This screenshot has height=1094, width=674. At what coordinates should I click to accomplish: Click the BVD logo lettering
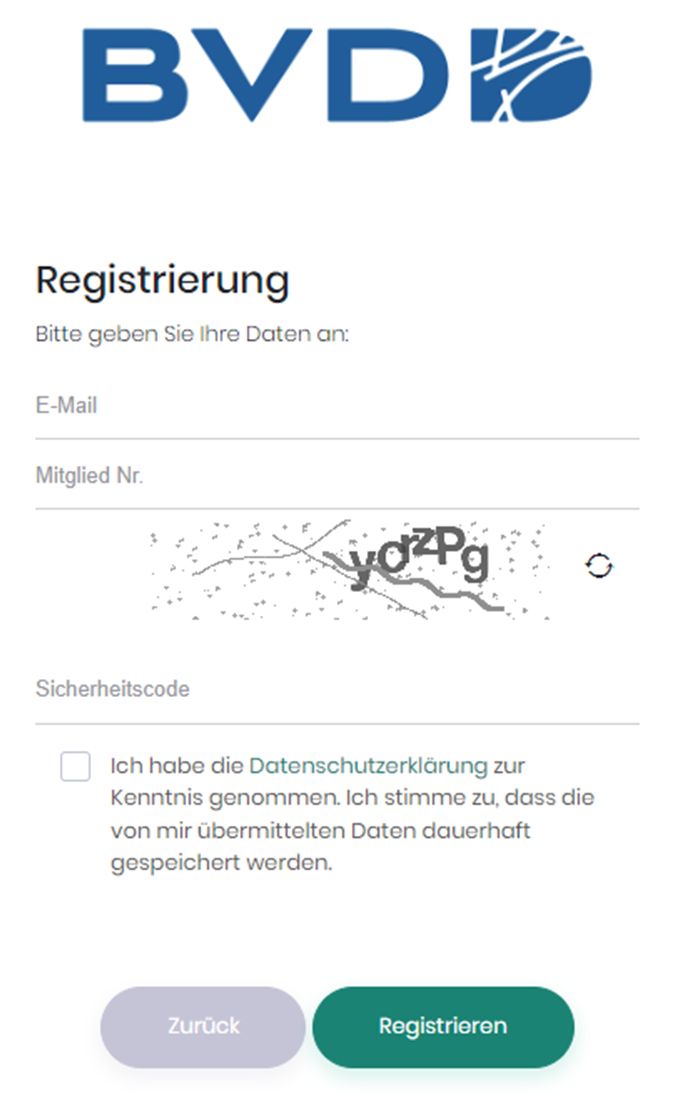coord(266,75)
